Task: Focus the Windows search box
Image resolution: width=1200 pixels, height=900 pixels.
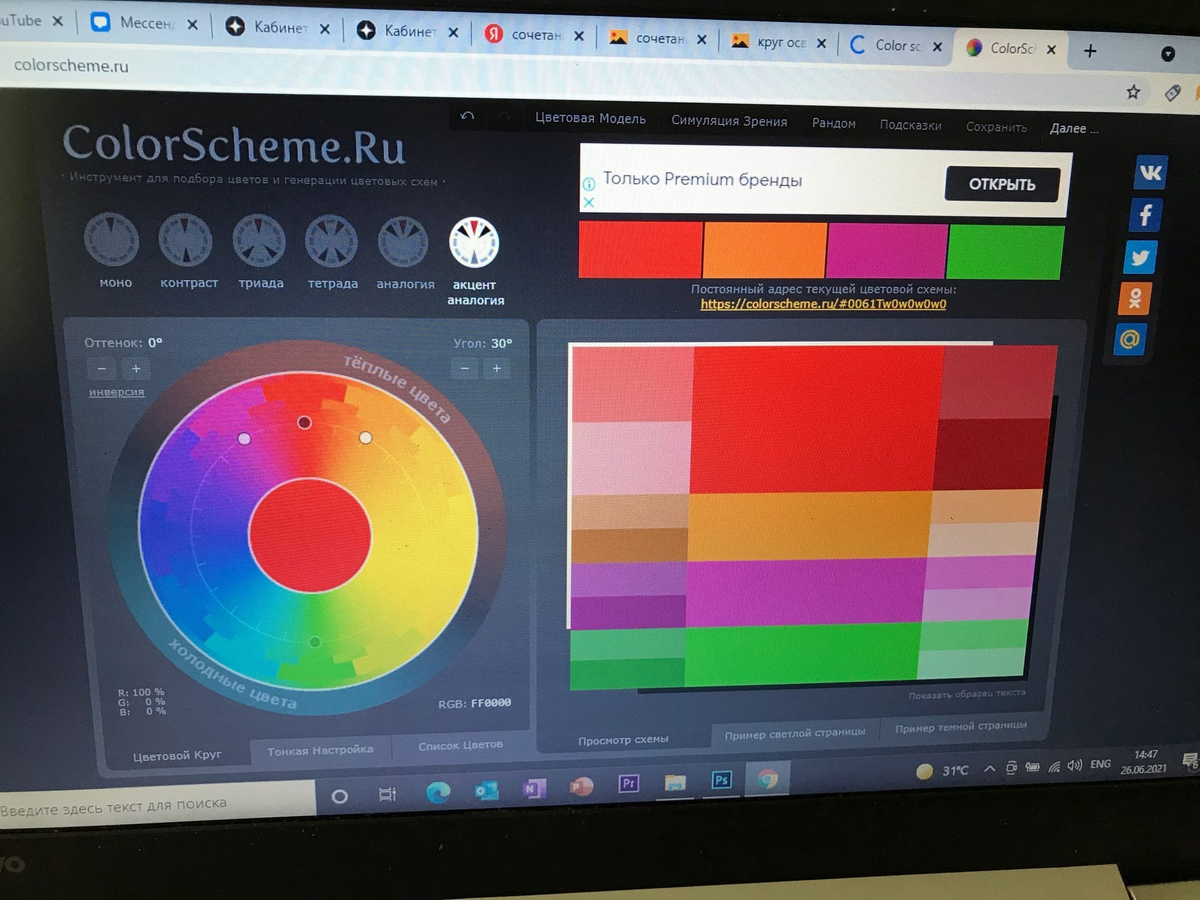Action: 158,803
